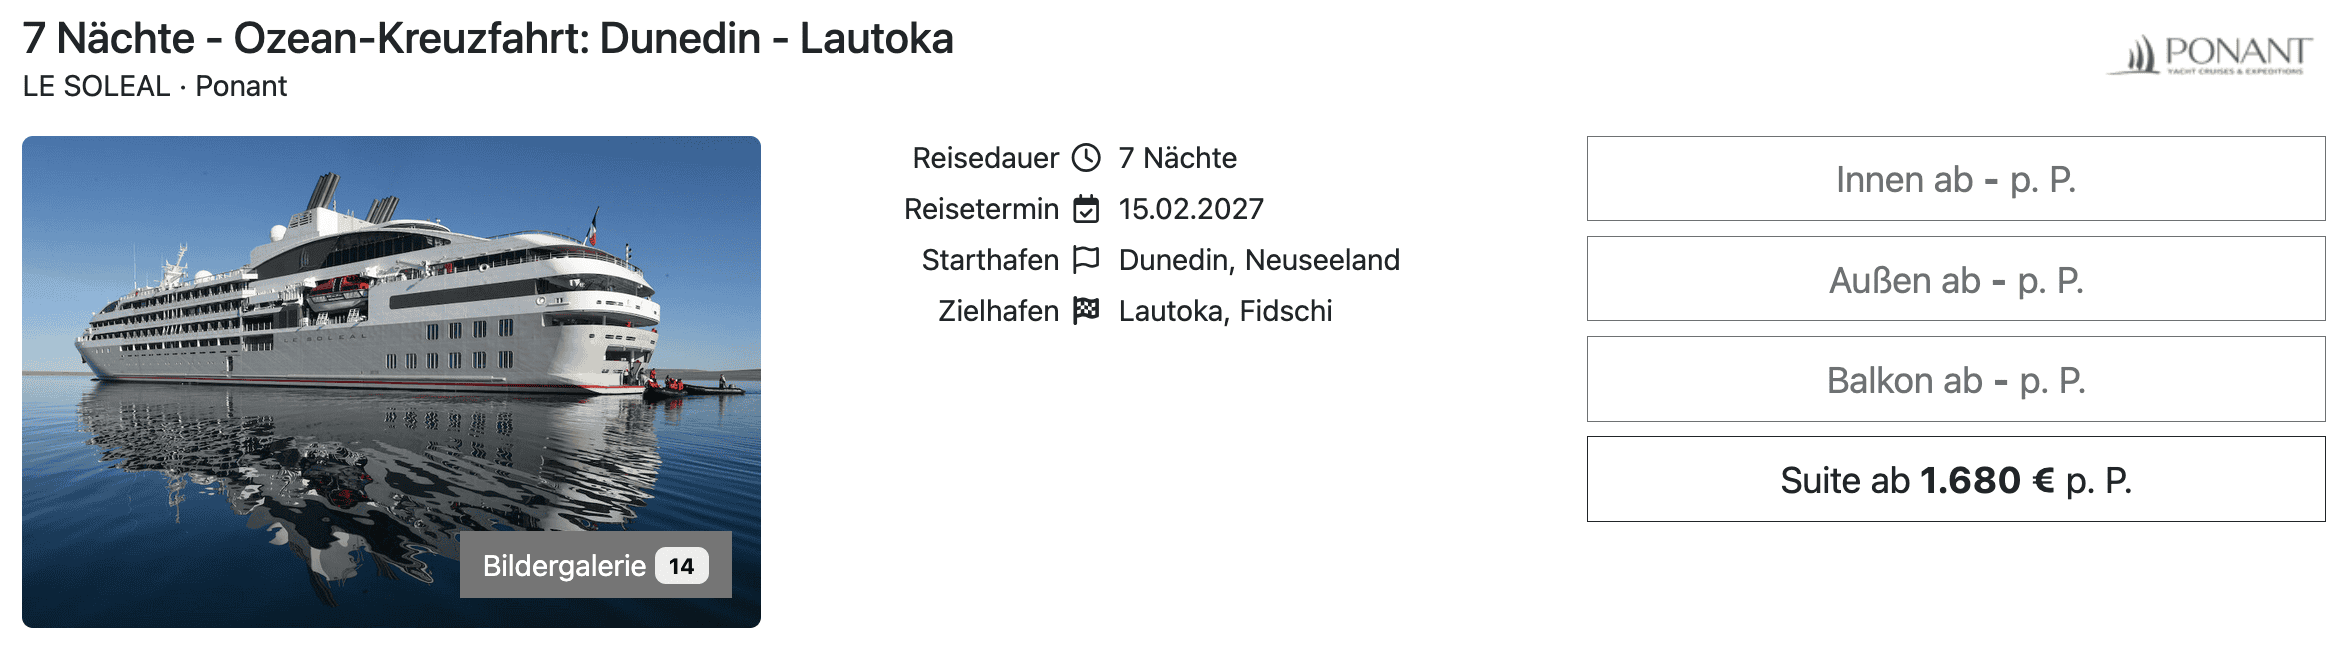
Task: Open the cruise title Dunedin - Lautoka
Action: (x=488, y=39)
